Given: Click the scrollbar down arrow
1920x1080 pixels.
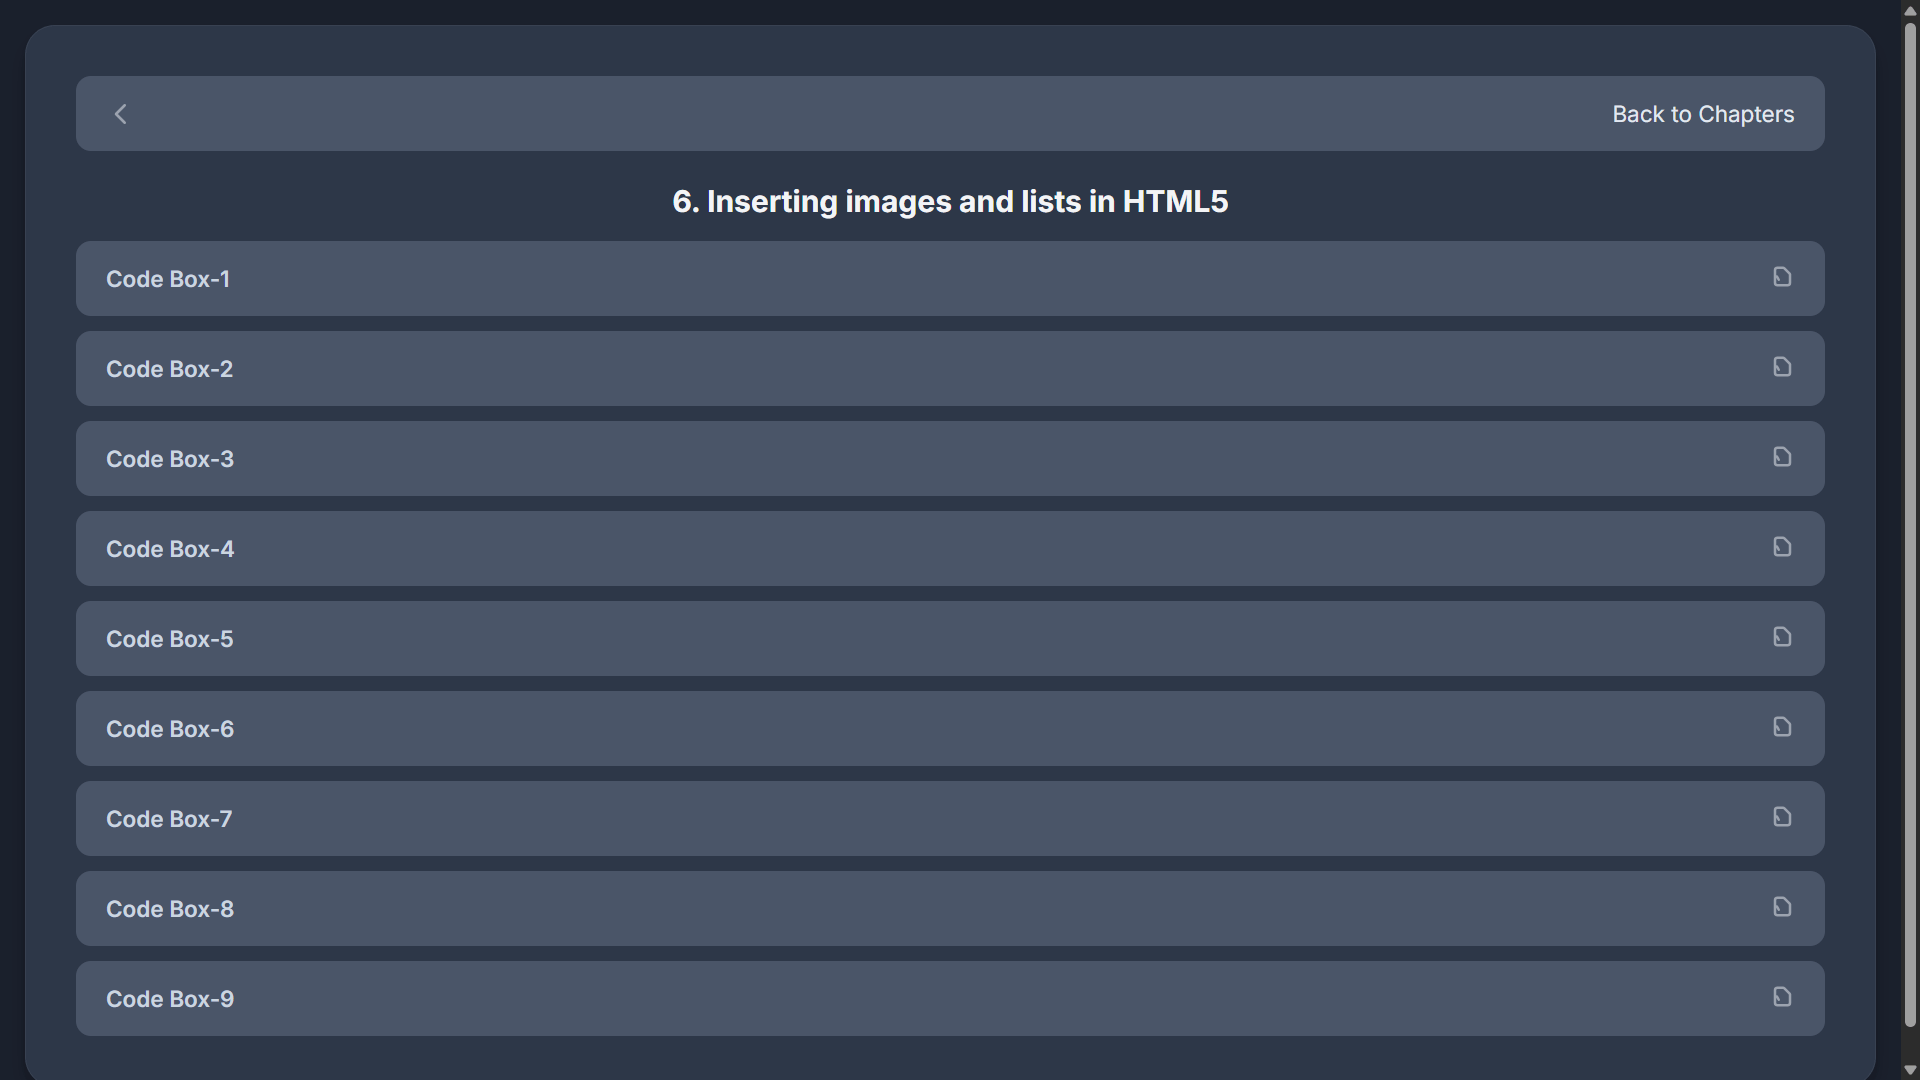Looking at the screenshot, I should [x=1910, y=1070].
